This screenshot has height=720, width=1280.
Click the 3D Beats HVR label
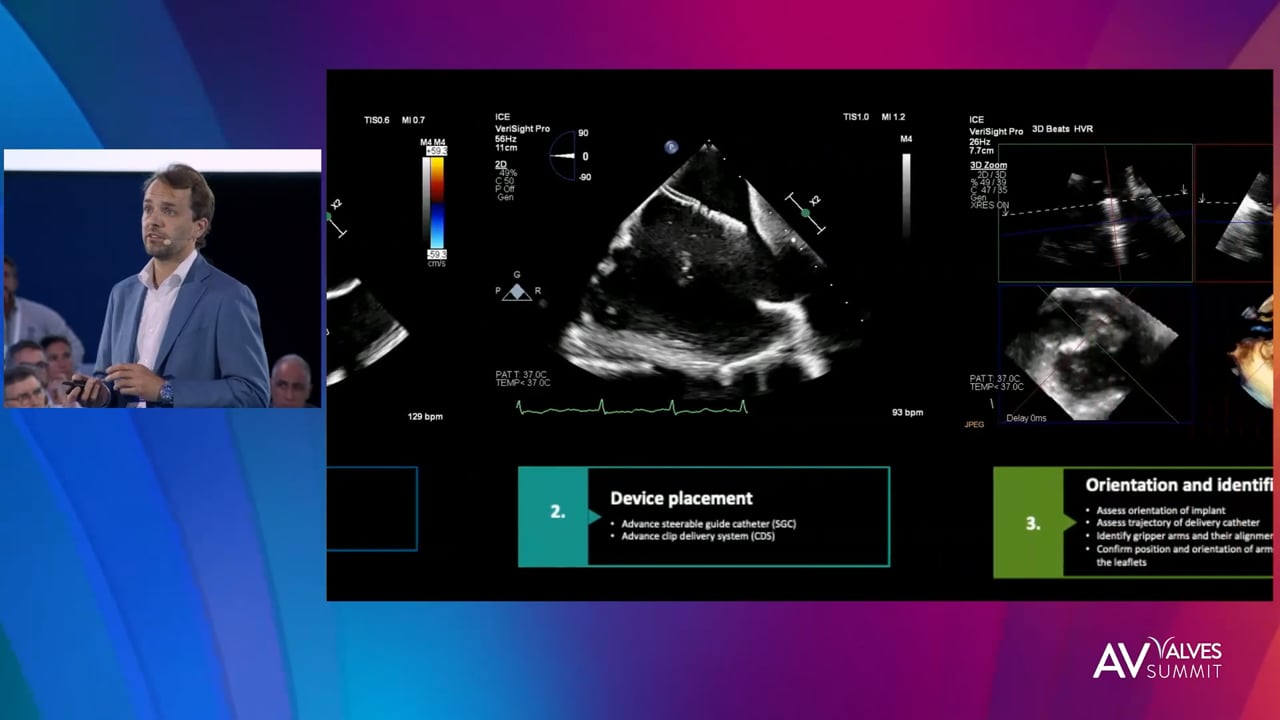point(1061,130)
